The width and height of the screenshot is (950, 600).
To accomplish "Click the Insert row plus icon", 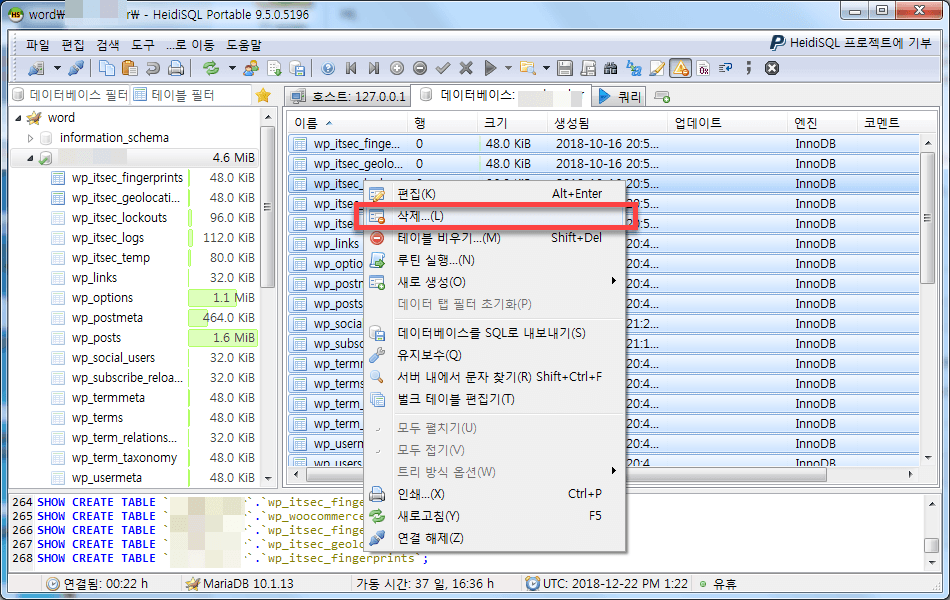I will (x=397, y=68).
